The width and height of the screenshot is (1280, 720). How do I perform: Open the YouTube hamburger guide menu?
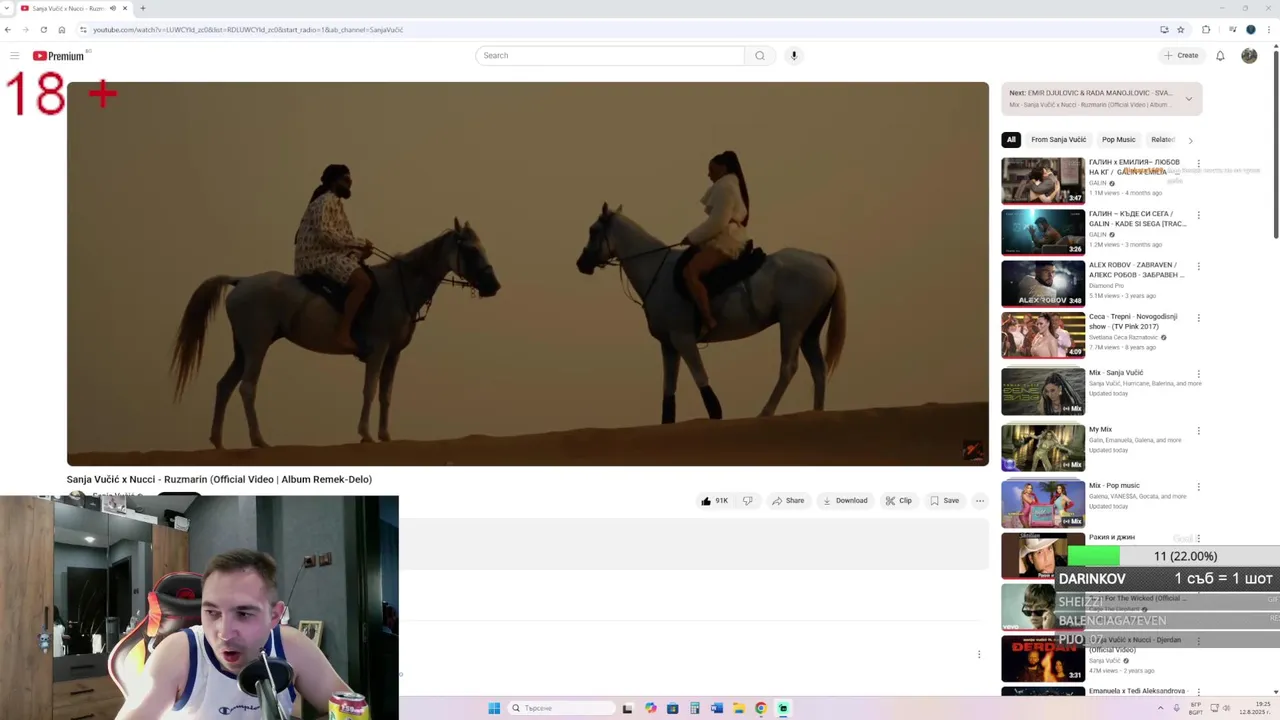coord(14,56)
